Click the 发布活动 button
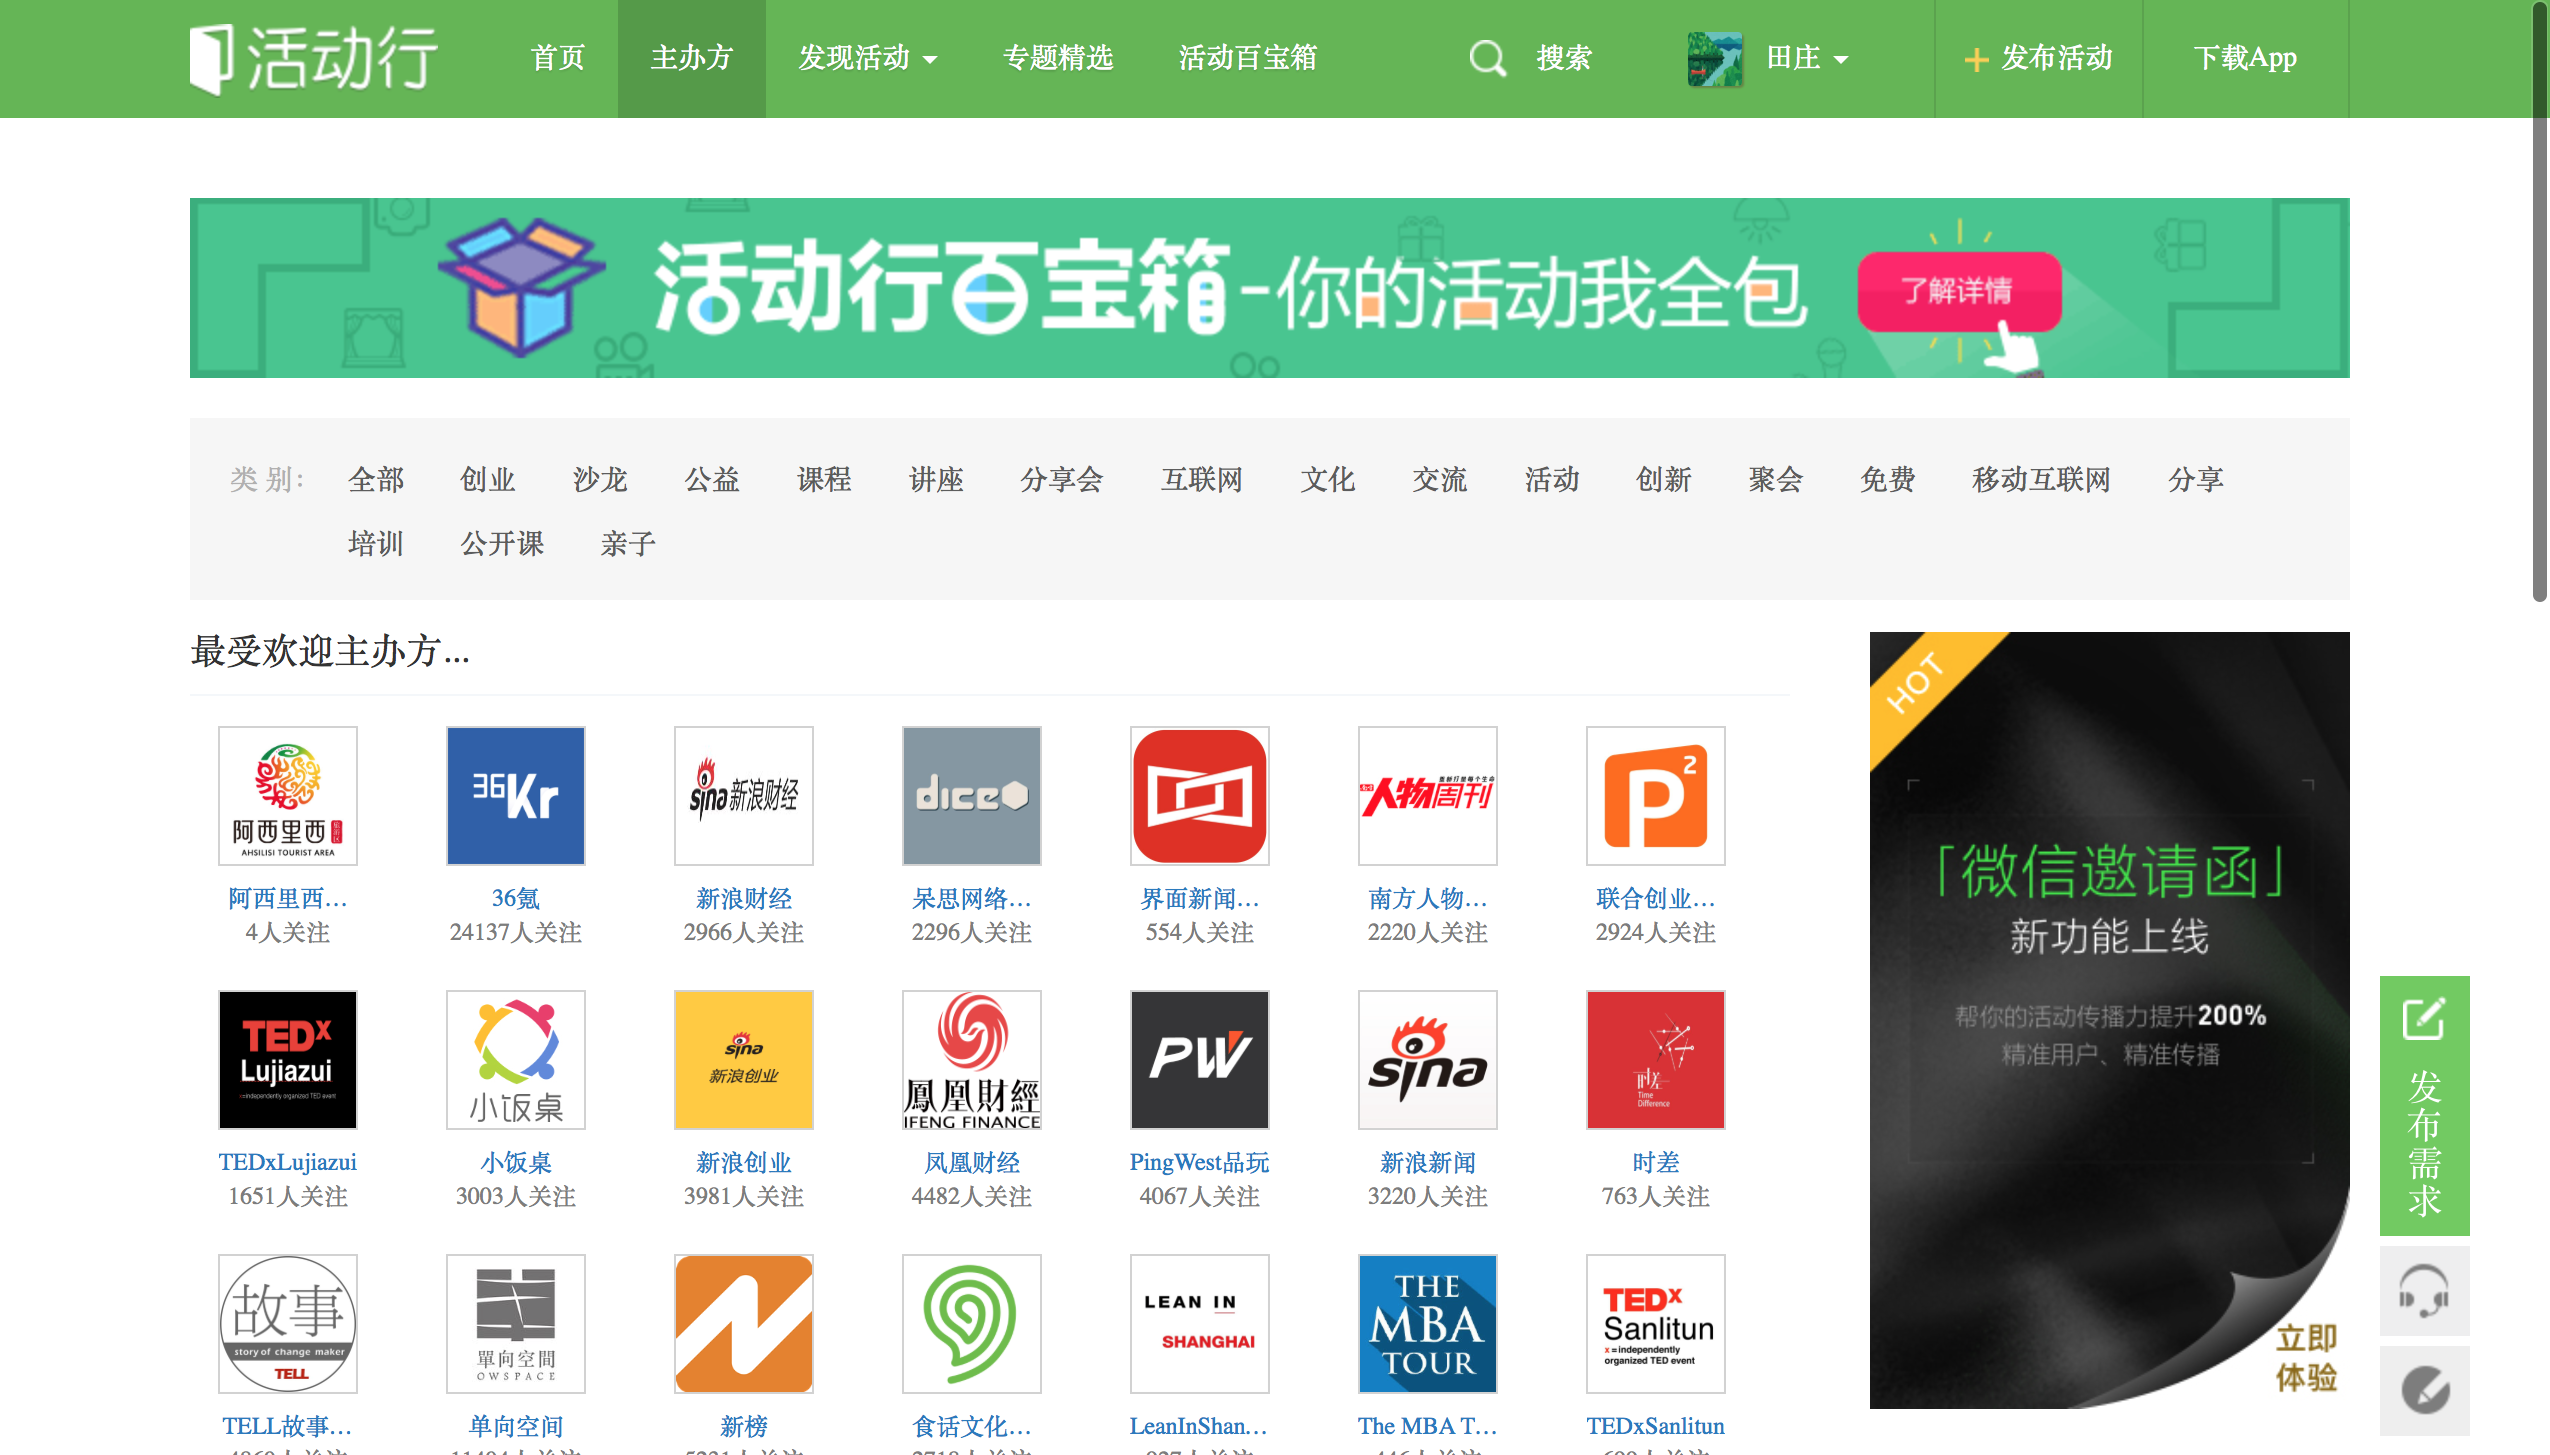The width and height of the screenshot is (2550, 1455). point(2038,58)
